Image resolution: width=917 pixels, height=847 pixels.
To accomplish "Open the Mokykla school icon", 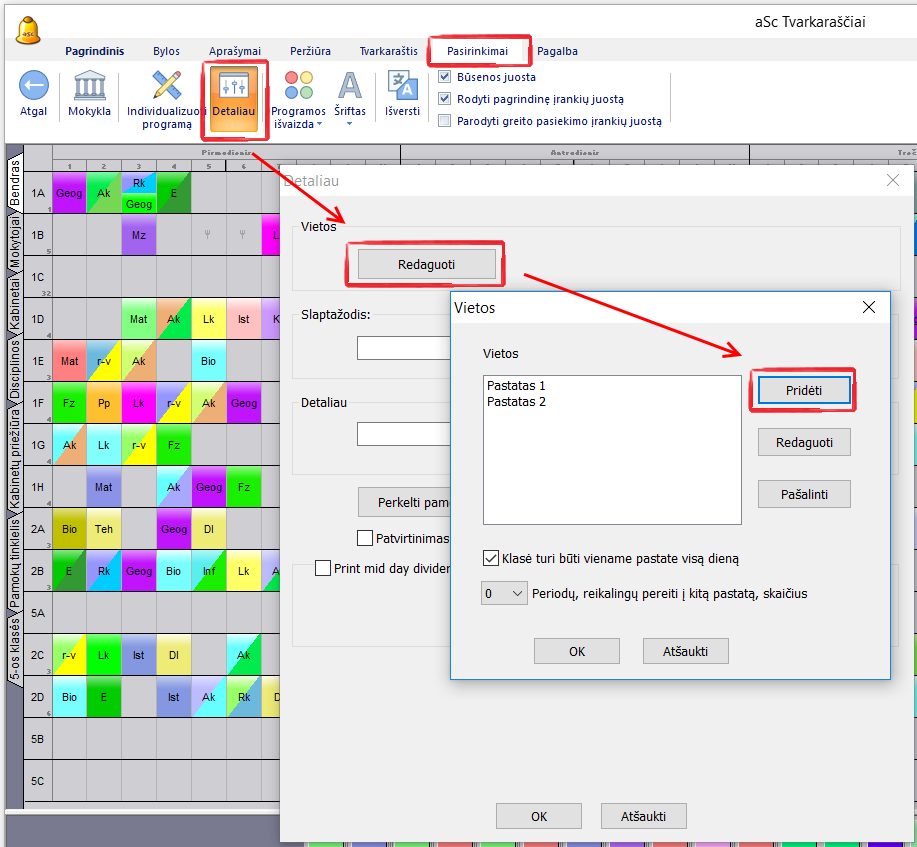I will tap(89, 87).
